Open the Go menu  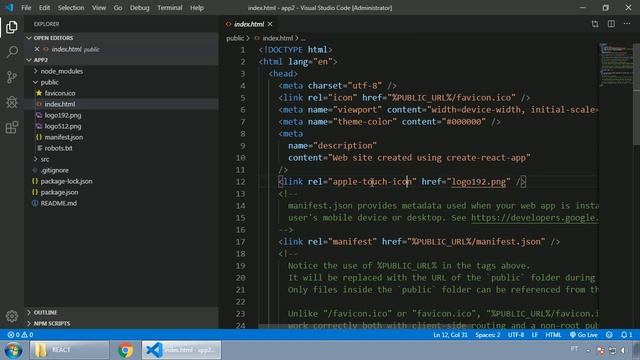coord(118,8)
